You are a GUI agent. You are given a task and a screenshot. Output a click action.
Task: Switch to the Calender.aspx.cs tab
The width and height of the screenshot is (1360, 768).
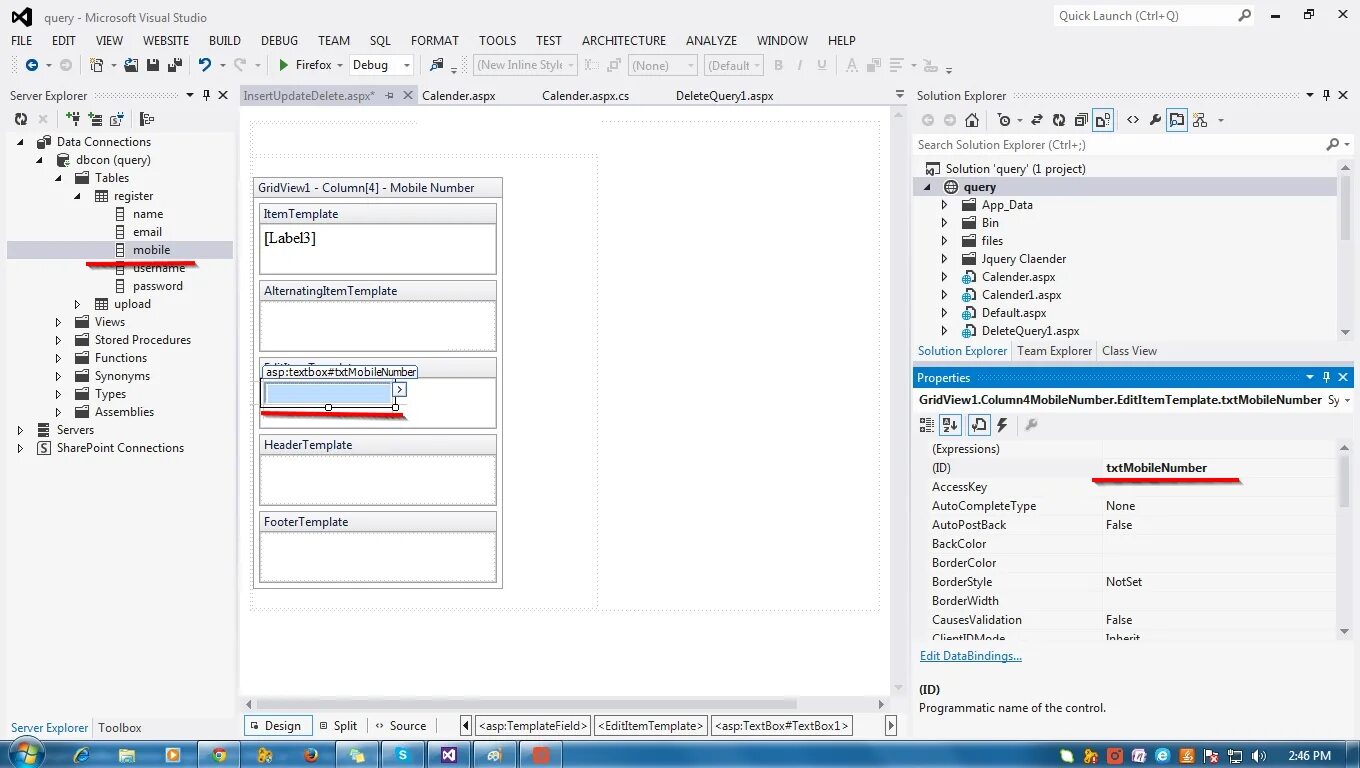586,96
